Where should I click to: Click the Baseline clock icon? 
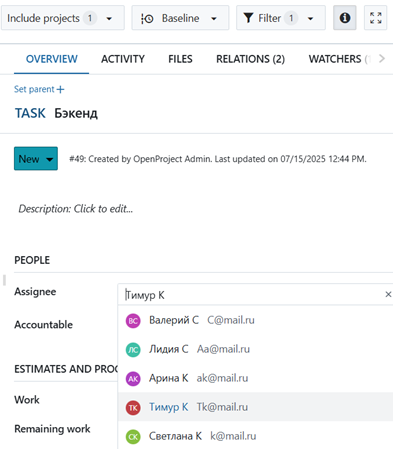point(147,18)
